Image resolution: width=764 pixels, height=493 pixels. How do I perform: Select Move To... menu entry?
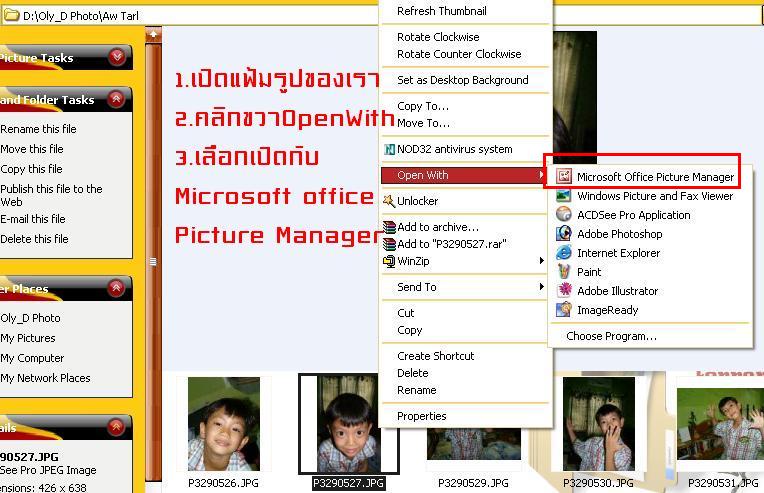[465, 123]
